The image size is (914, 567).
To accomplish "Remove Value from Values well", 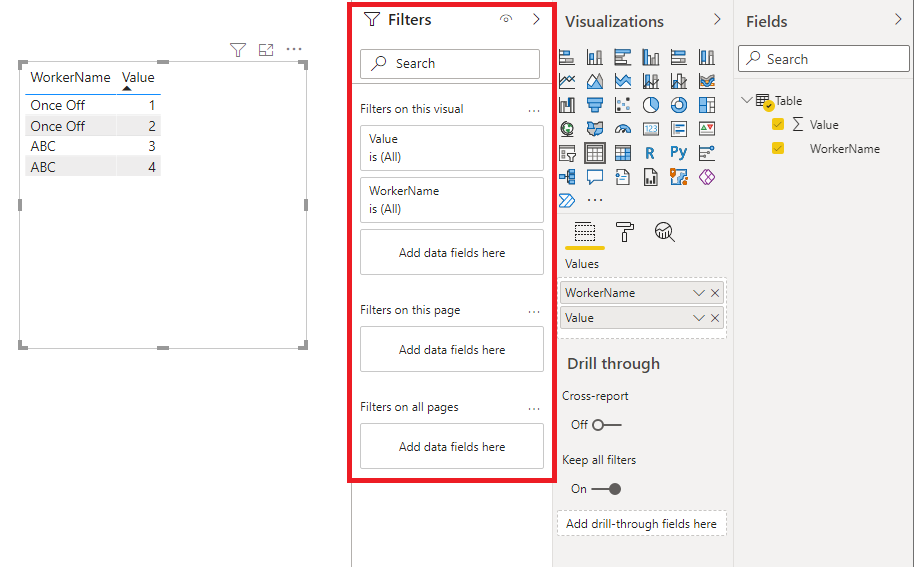I will click(715, 318).
